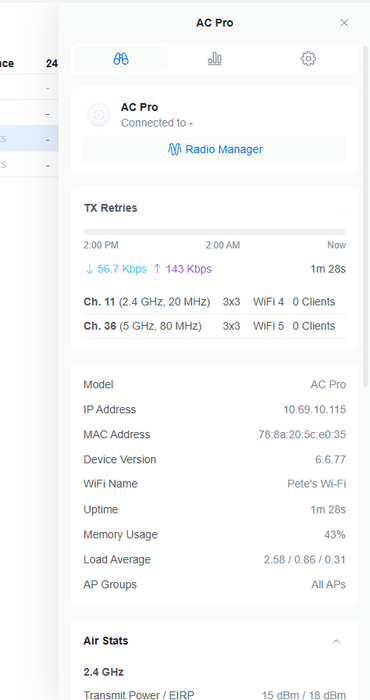Image resolution: width=370 pixels, height=700 pixels.
Task: Select the Ch. 36 5 GHz radio row
Action: click(215, 326)
